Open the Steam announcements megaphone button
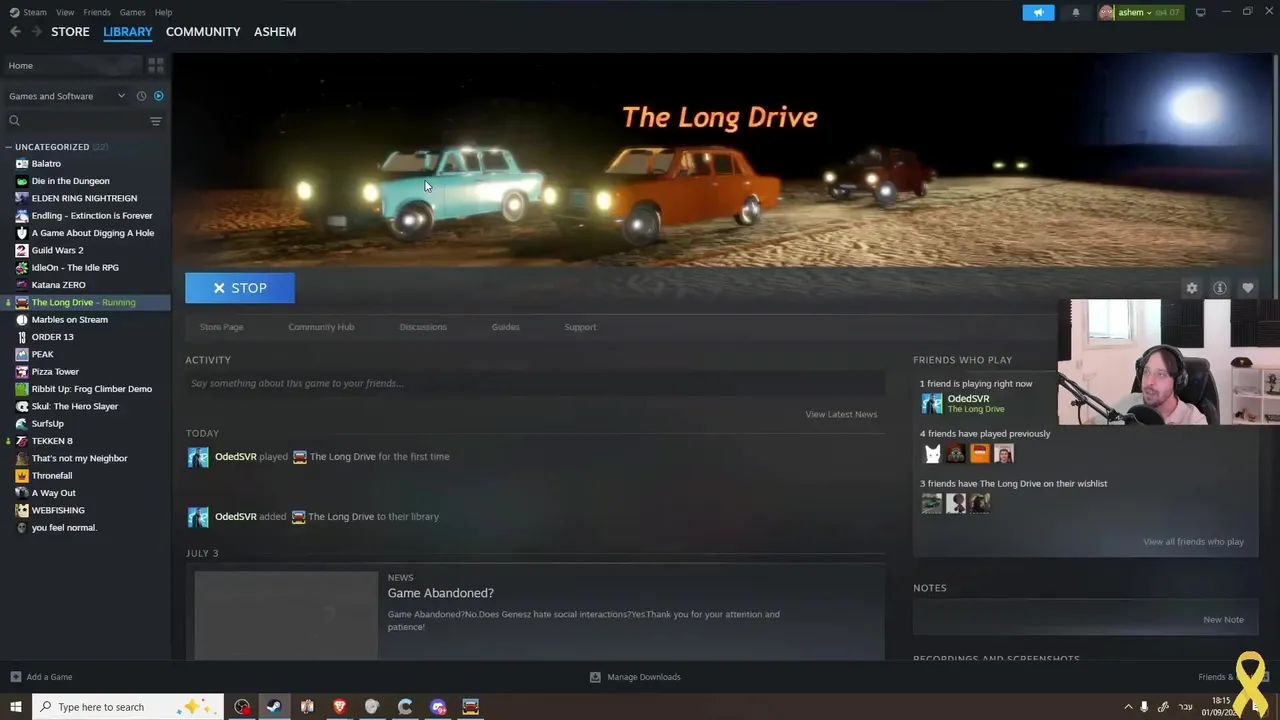 click(x=1038, y=12)
